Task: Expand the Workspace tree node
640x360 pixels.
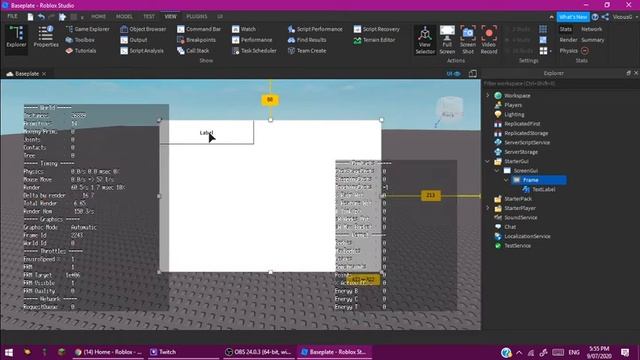Action: coord(487,96)
